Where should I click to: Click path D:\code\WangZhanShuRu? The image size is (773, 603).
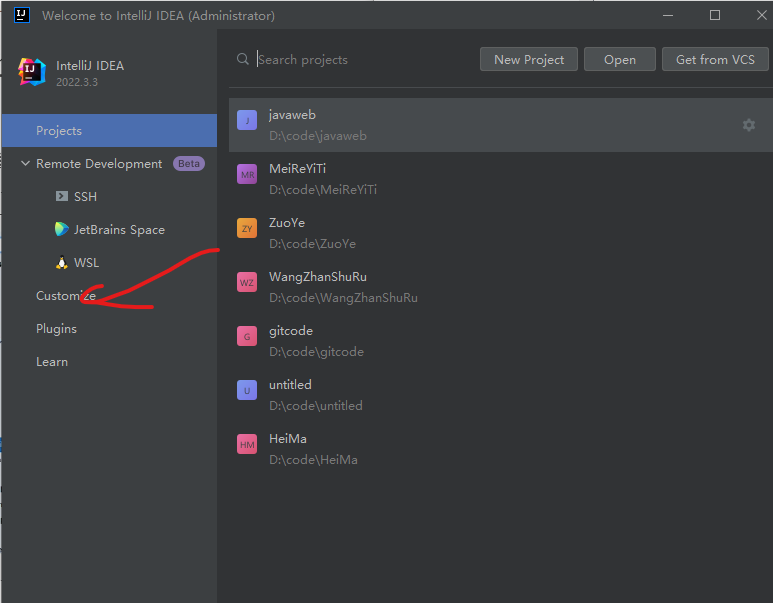pyautogui.click(x=343, y=298)
